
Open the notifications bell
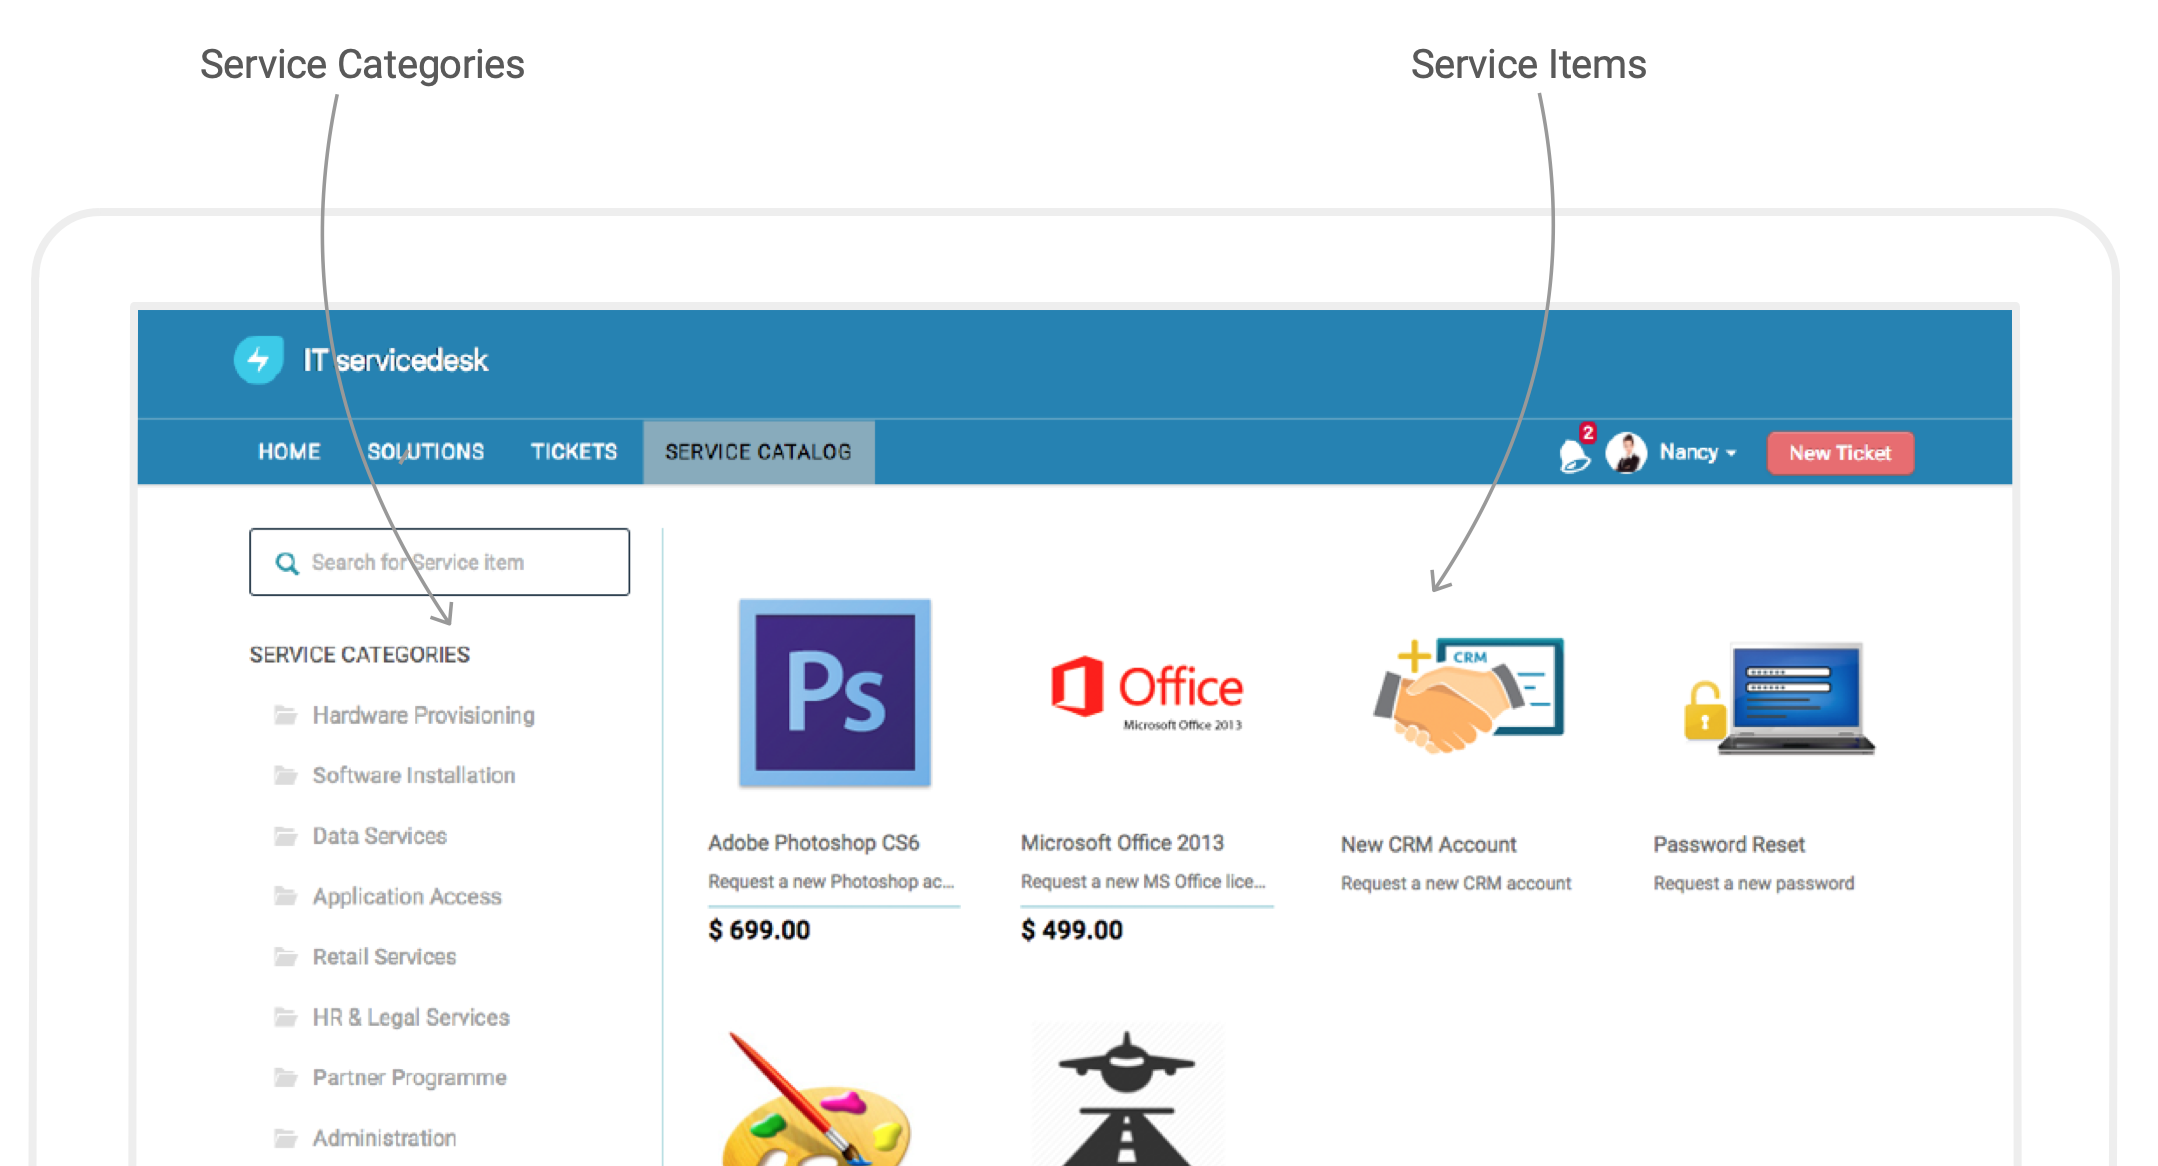1575,454
